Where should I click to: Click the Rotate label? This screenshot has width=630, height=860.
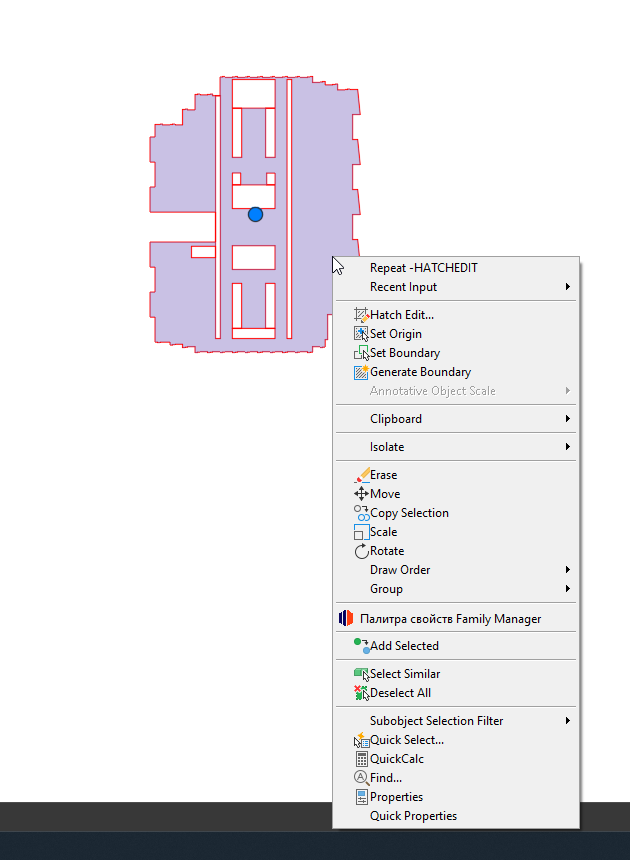[x=387, y=551]
